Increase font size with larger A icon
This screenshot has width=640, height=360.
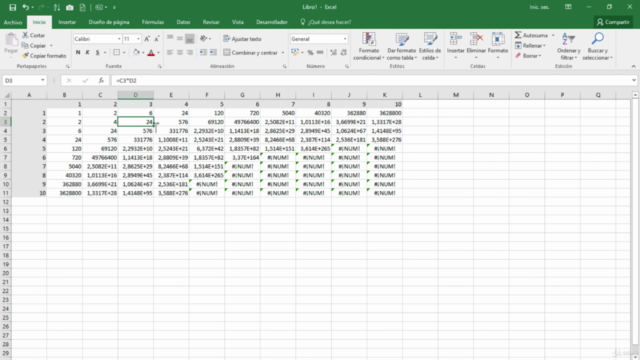(147, 39)
